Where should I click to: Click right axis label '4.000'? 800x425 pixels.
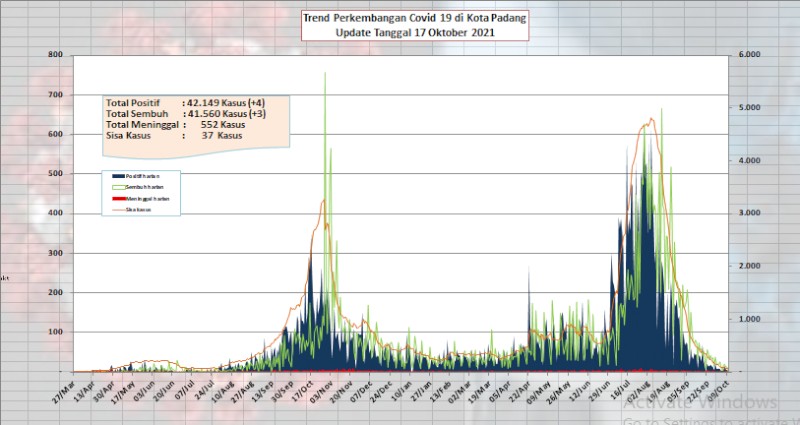tap(749, 160)
